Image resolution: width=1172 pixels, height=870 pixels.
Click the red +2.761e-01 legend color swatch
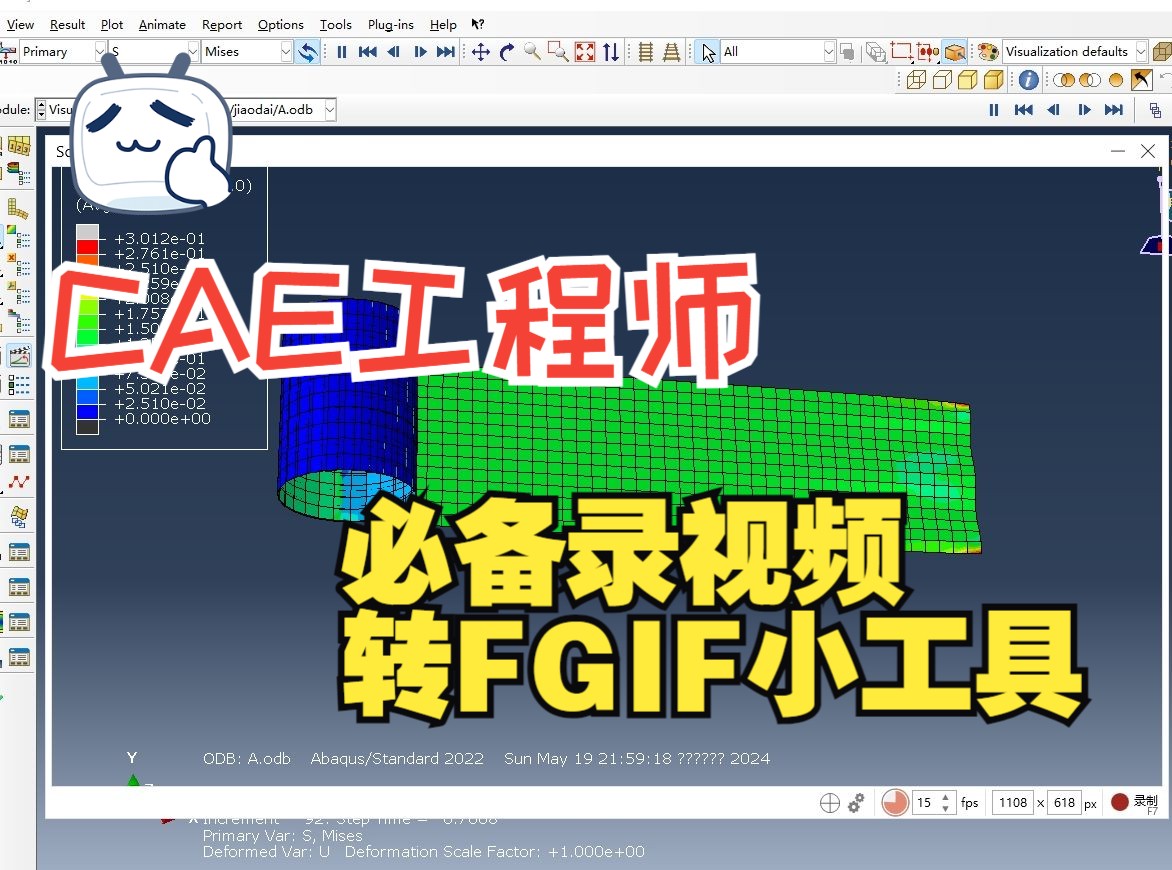(x=87, y=247)
